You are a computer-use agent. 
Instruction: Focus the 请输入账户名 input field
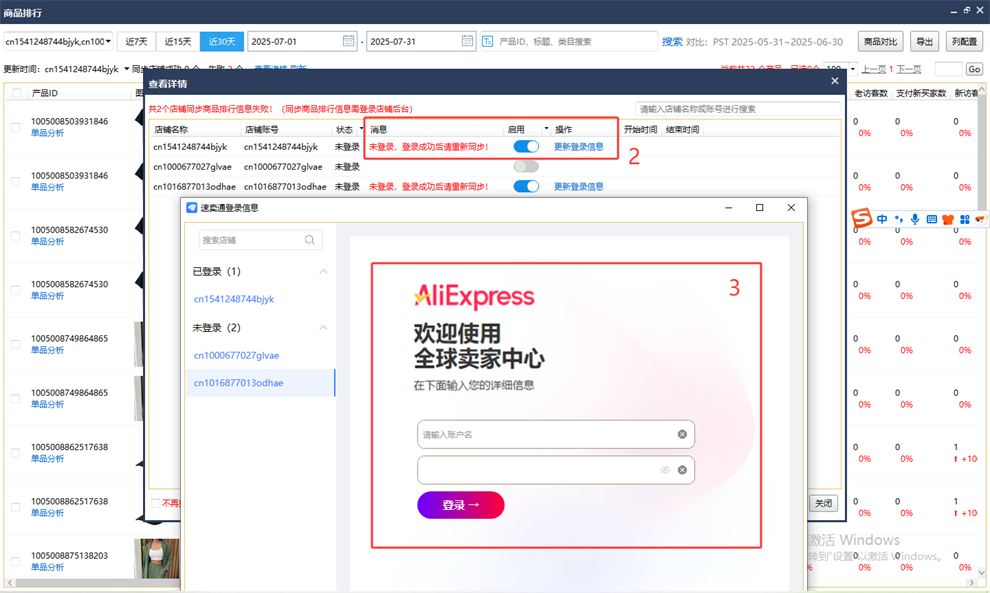(x=556, y=434)
